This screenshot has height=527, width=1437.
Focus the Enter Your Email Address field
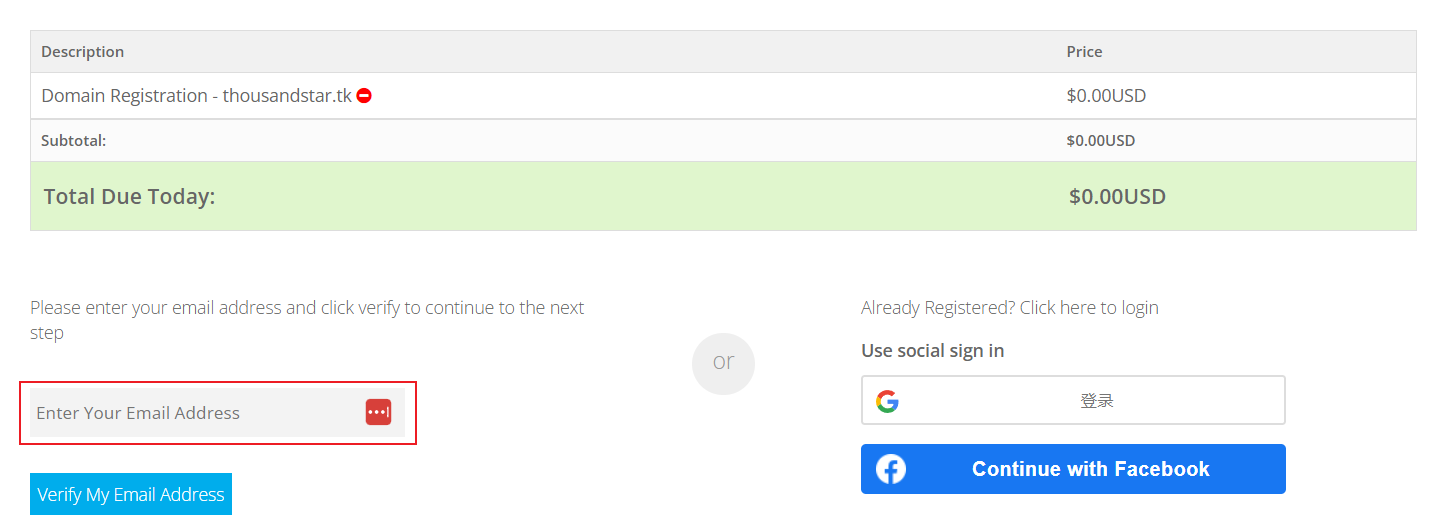tap(217, 412)
